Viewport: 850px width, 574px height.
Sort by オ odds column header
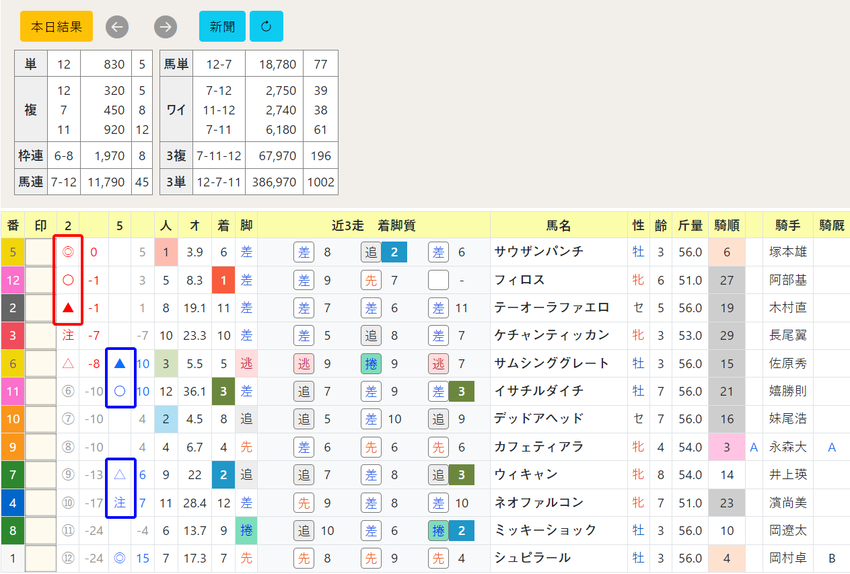tap(195, 225)
